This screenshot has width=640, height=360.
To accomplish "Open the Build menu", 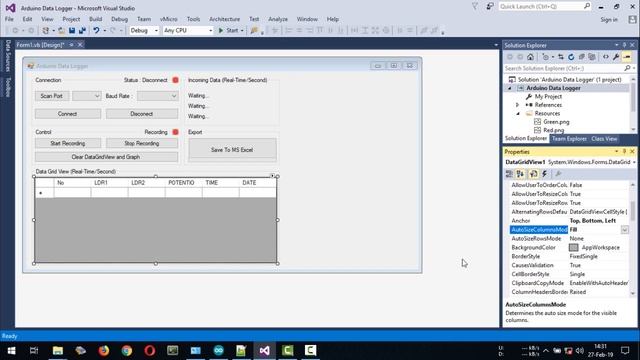I will (96, 19).
